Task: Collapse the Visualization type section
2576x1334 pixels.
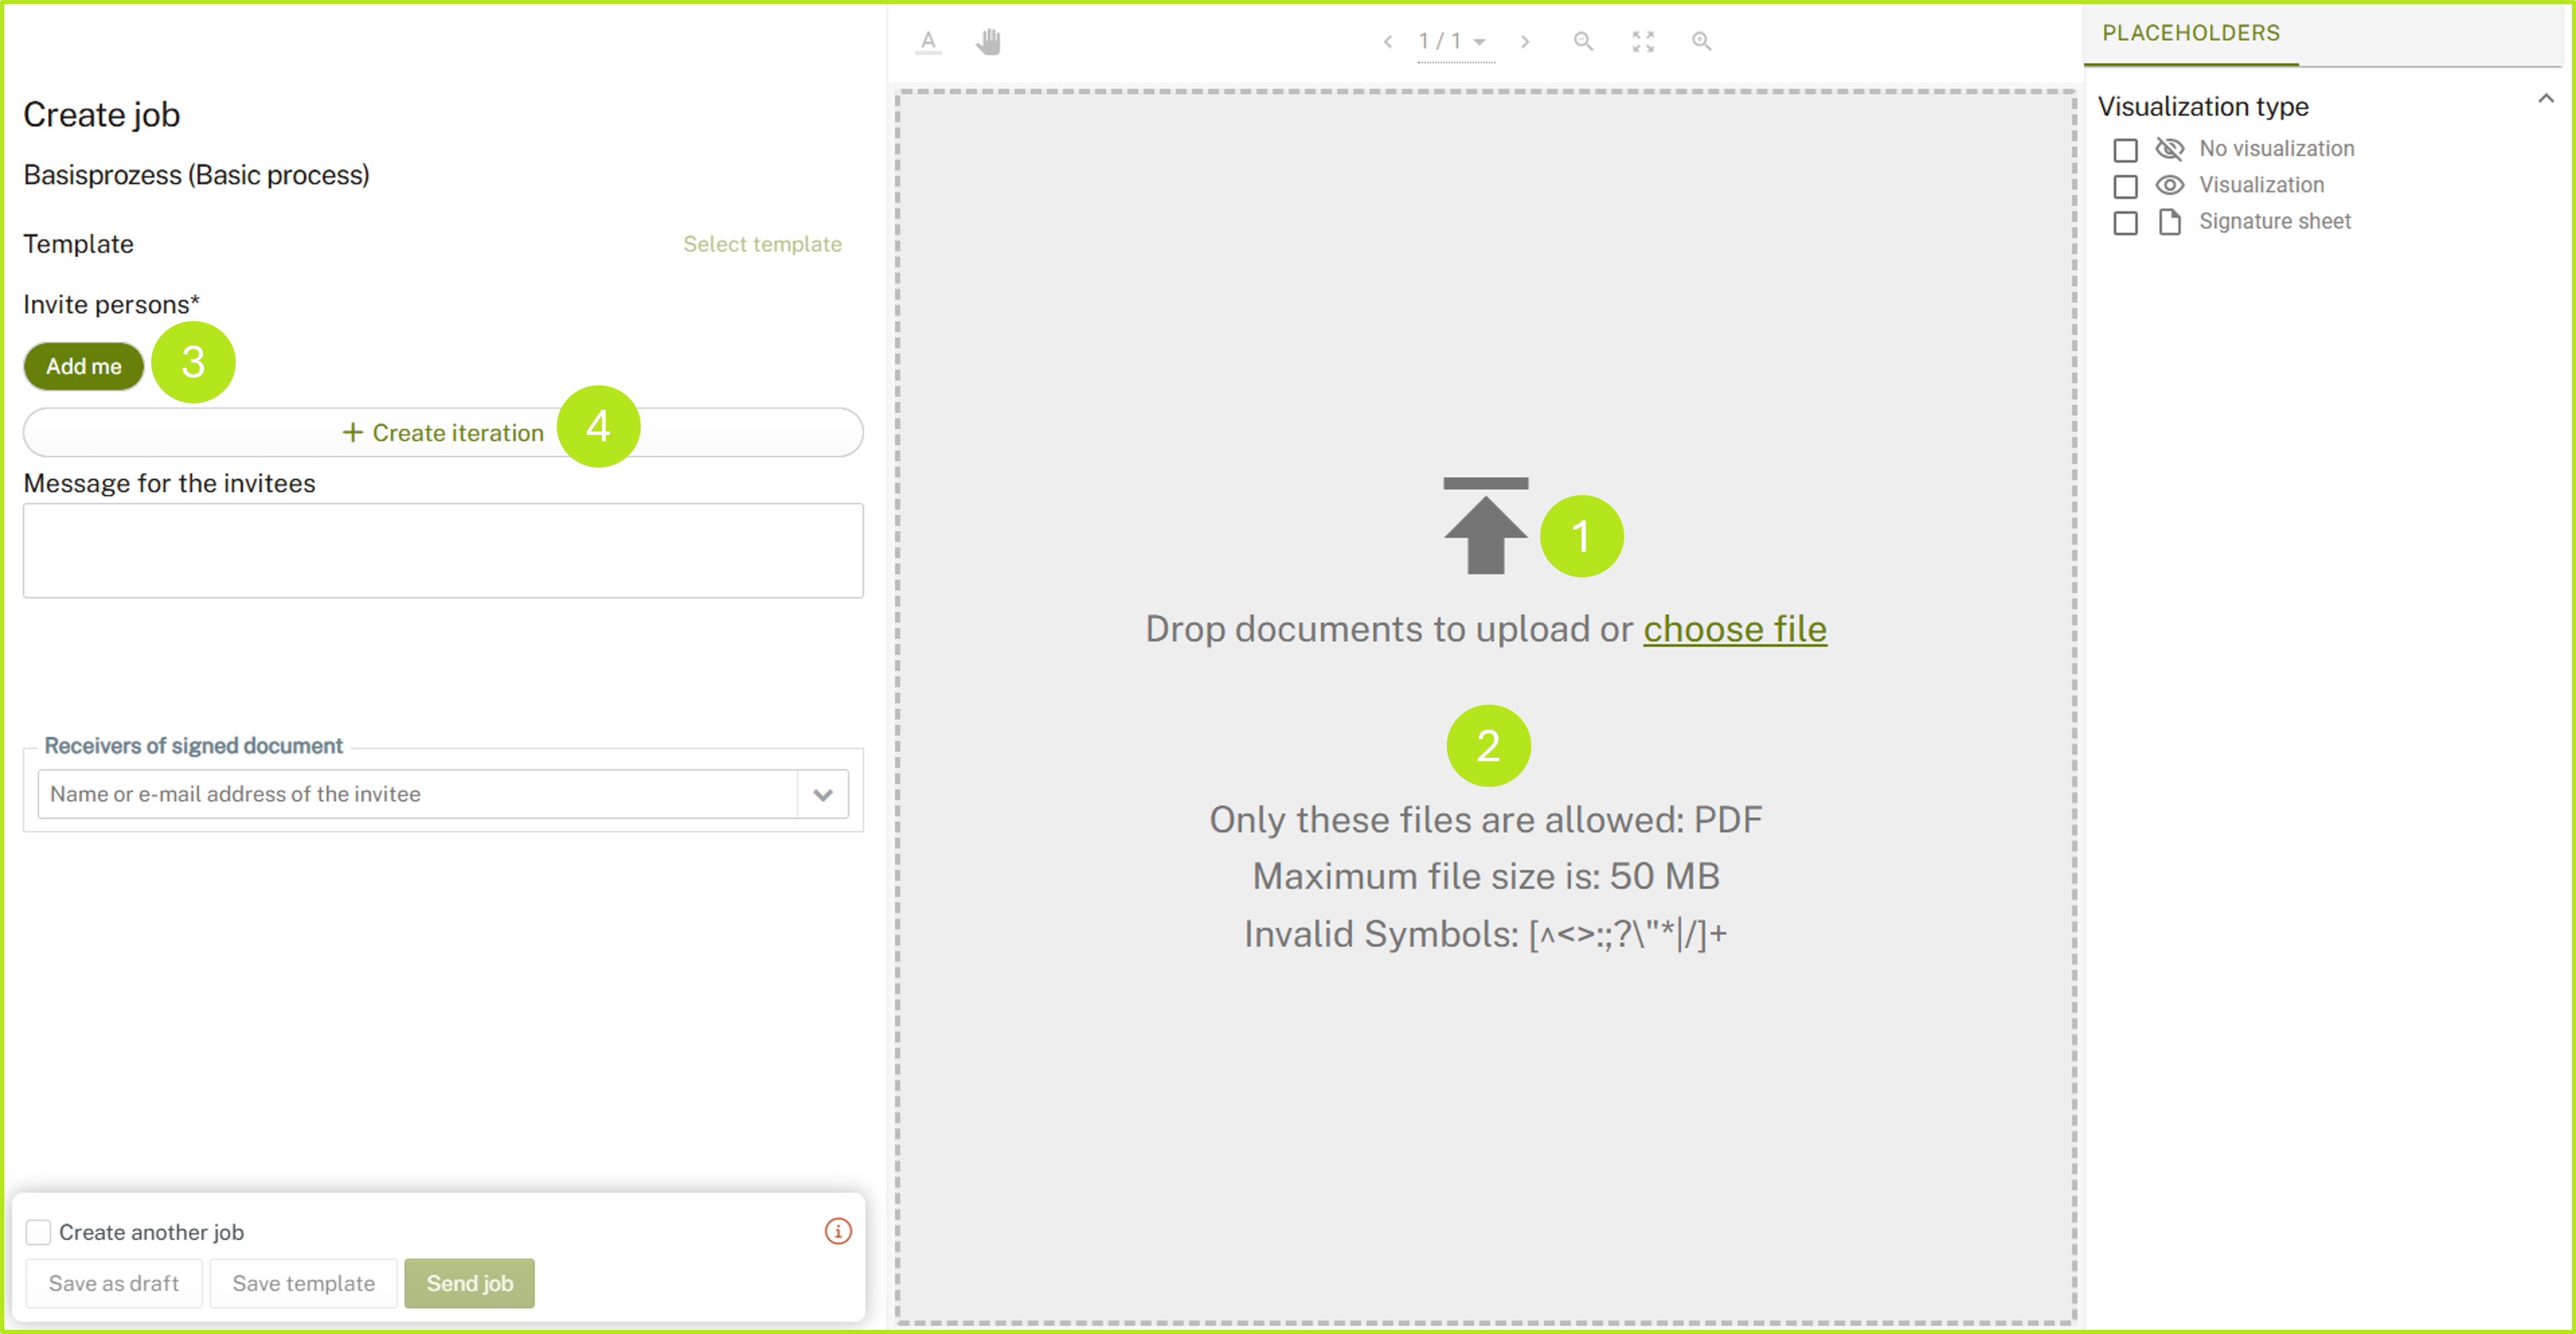Action: click(2545, 99)
